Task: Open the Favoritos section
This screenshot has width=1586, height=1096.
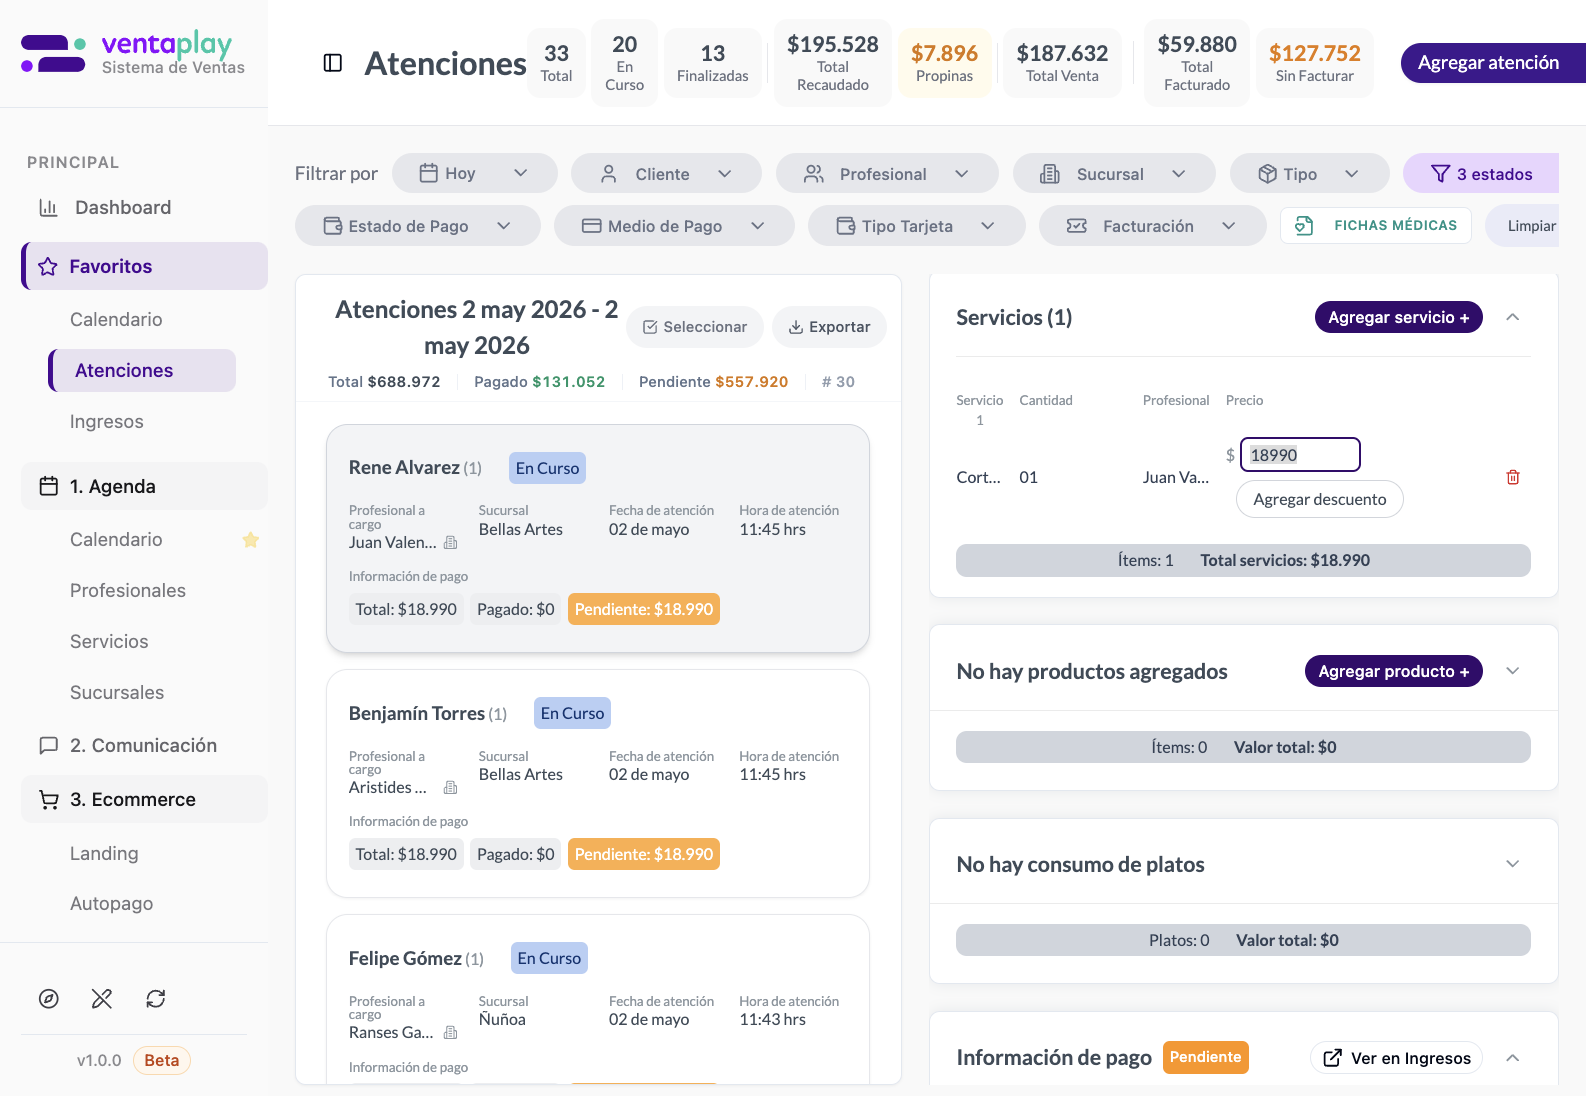Action: point(145,266)
